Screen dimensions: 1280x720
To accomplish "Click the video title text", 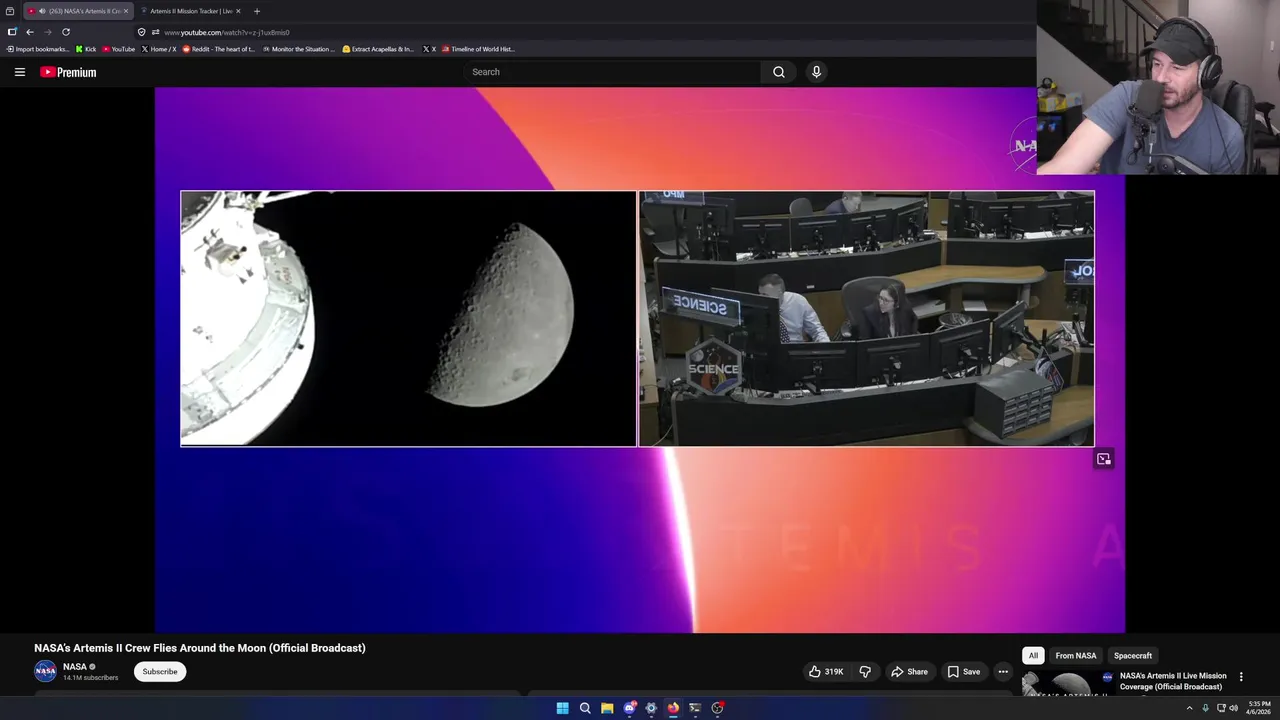I will click(x=200, y=648).
